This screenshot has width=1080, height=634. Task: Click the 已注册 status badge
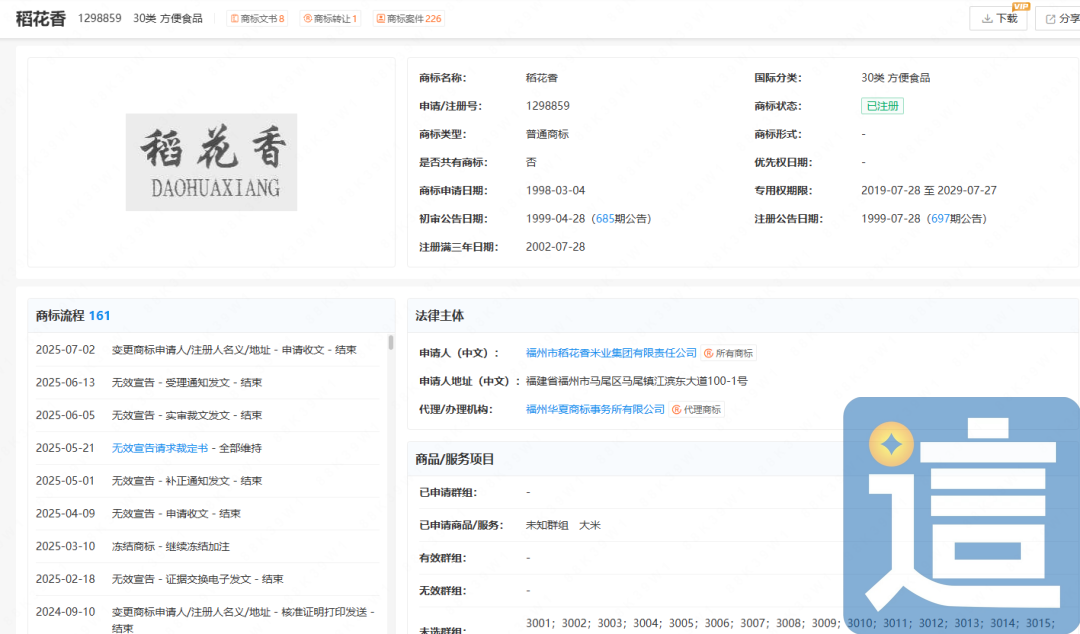(x=882, y=106)
